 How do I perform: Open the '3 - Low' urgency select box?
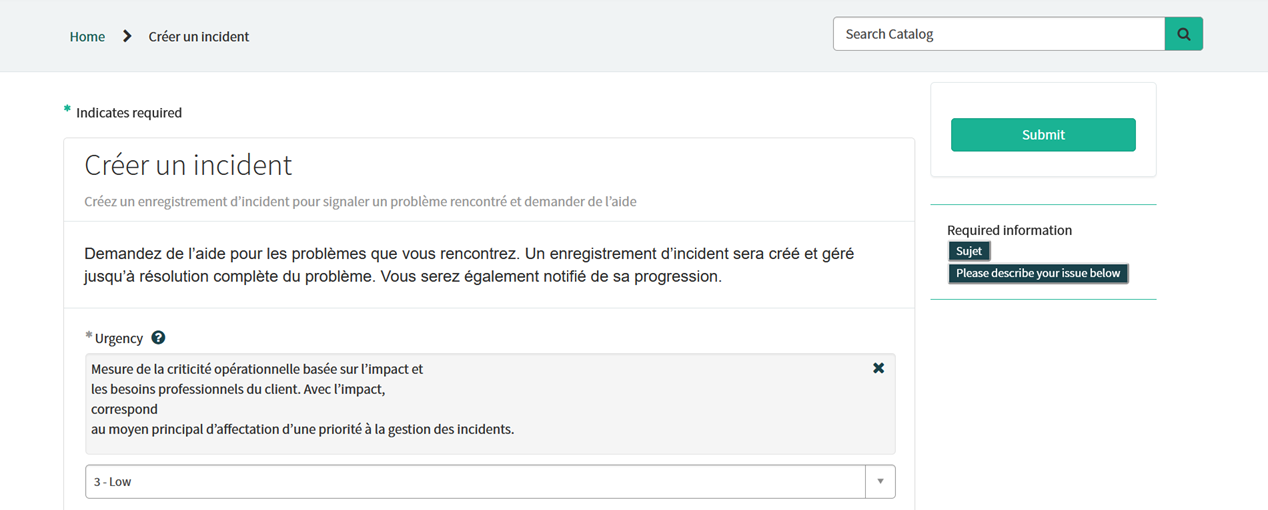coord(475,482)
